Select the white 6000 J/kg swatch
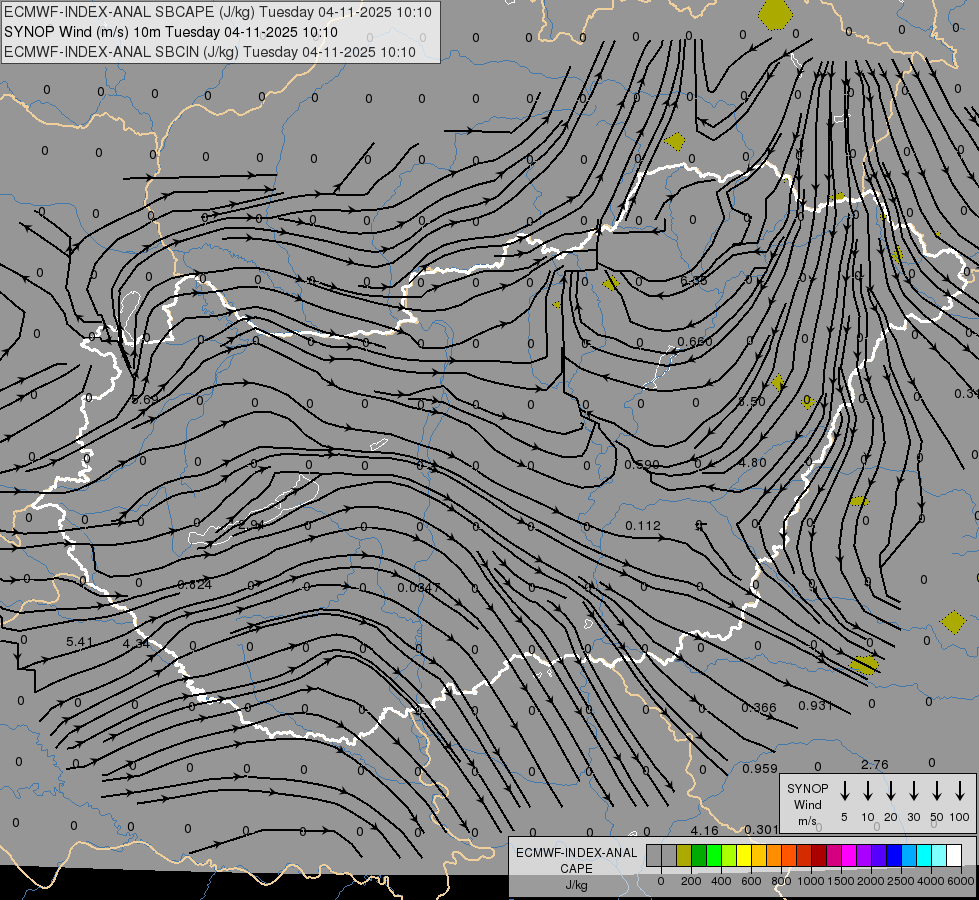979x900 pixels. 953,855
